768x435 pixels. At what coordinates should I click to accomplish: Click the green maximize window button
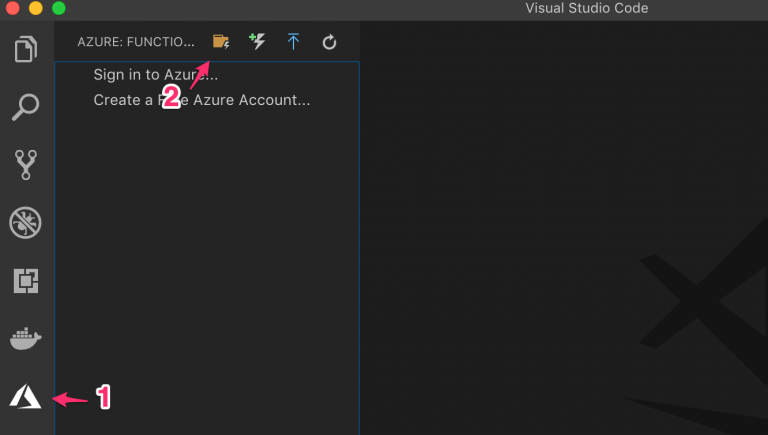[x=59, y=8]
